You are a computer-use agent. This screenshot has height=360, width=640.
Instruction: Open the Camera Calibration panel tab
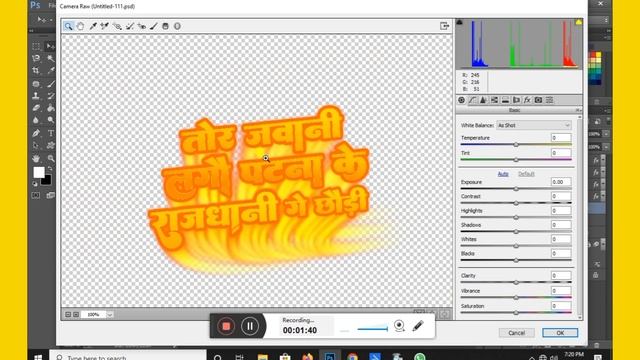538,100
